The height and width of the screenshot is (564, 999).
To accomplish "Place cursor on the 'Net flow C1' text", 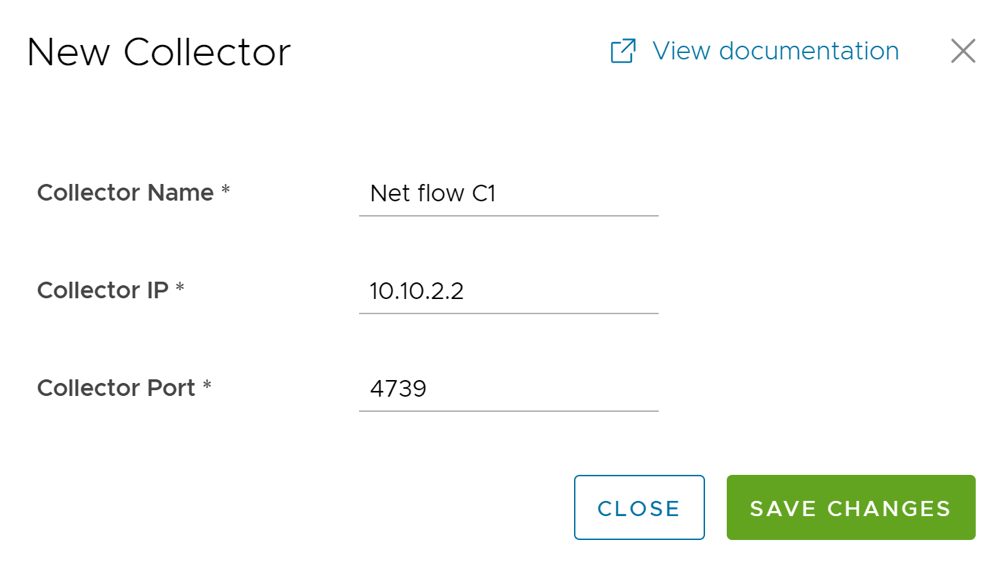I will click(432, 193).
